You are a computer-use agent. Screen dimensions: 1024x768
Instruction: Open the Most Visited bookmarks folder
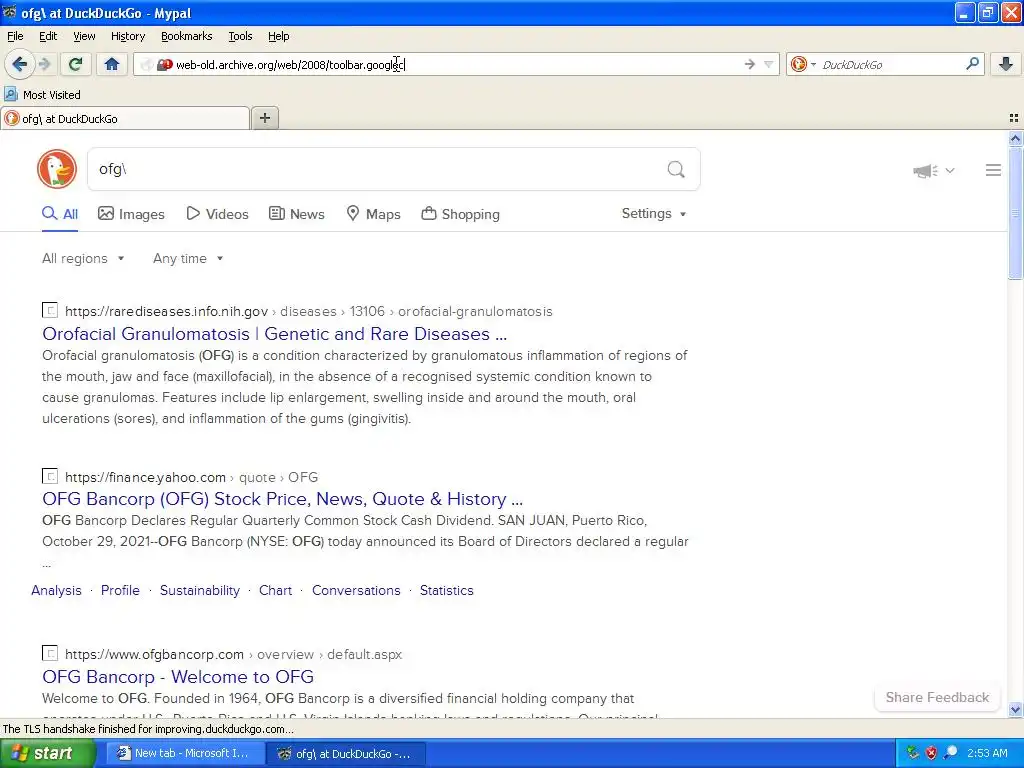pyautogui.click(x=42, y=95)
